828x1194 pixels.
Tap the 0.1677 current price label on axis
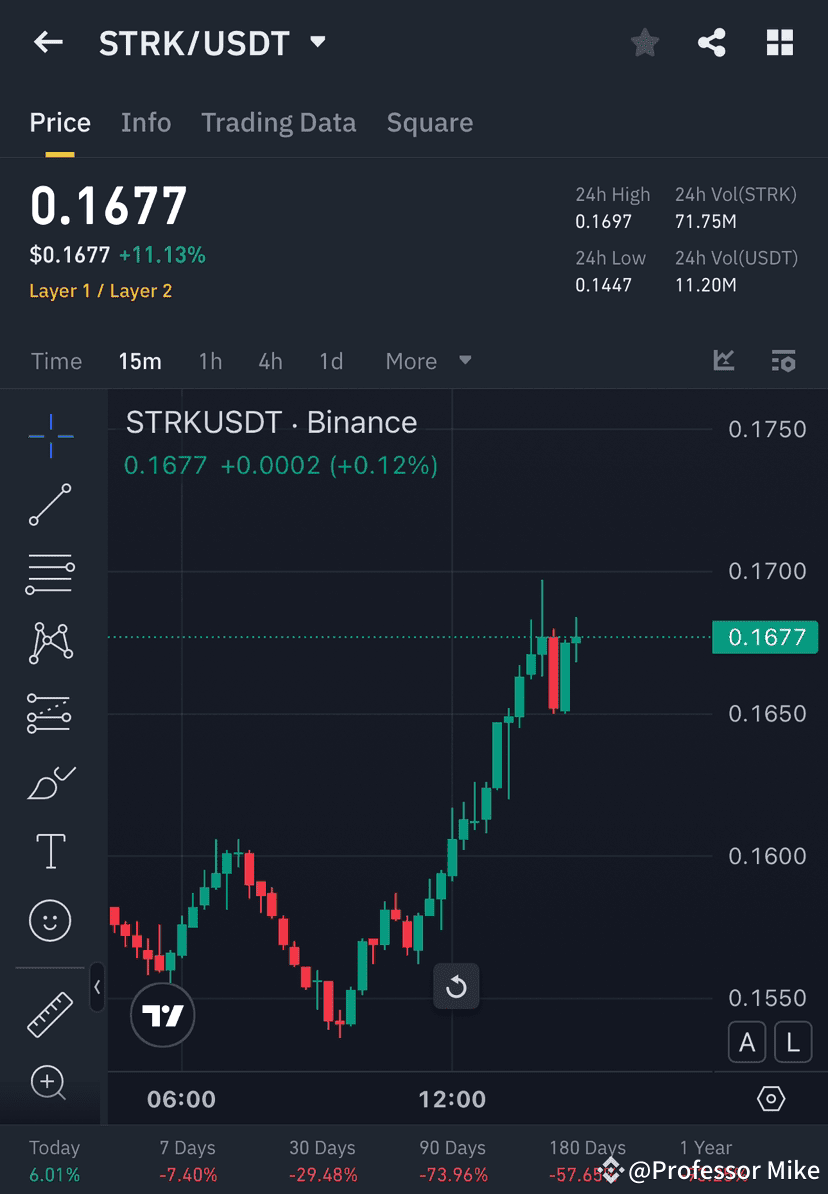(x=765, y=637)
